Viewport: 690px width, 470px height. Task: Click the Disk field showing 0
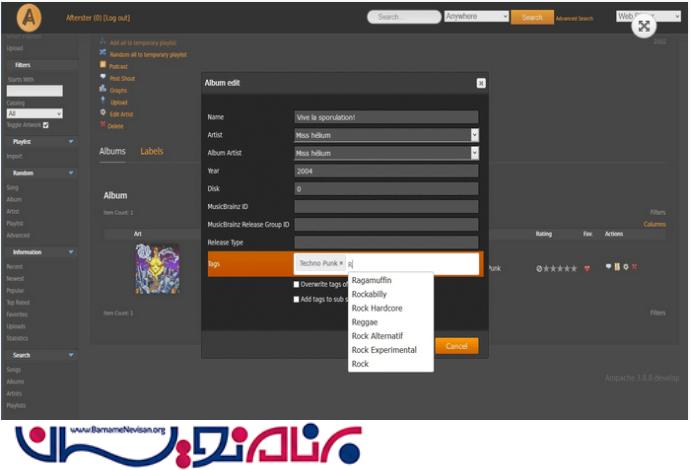(386, 189)
